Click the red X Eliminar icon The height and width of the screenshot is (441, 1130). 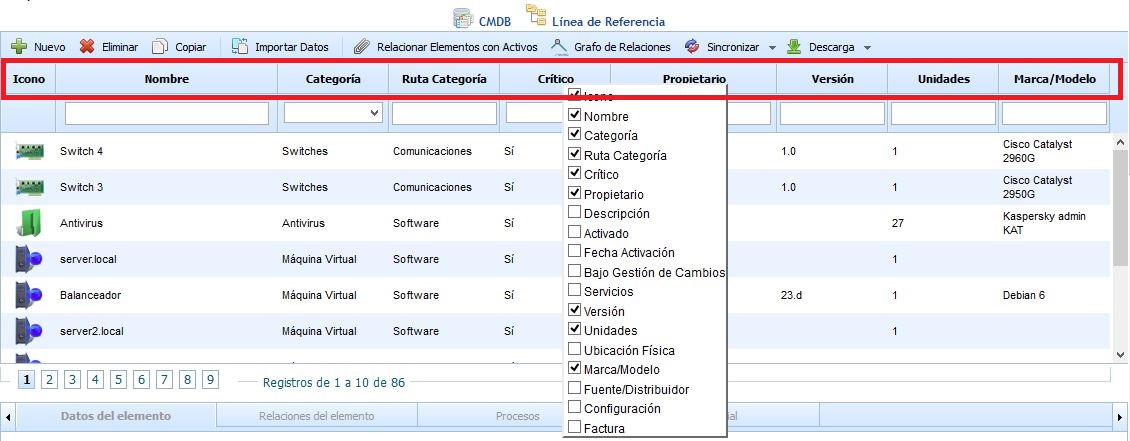pos(87,47)
